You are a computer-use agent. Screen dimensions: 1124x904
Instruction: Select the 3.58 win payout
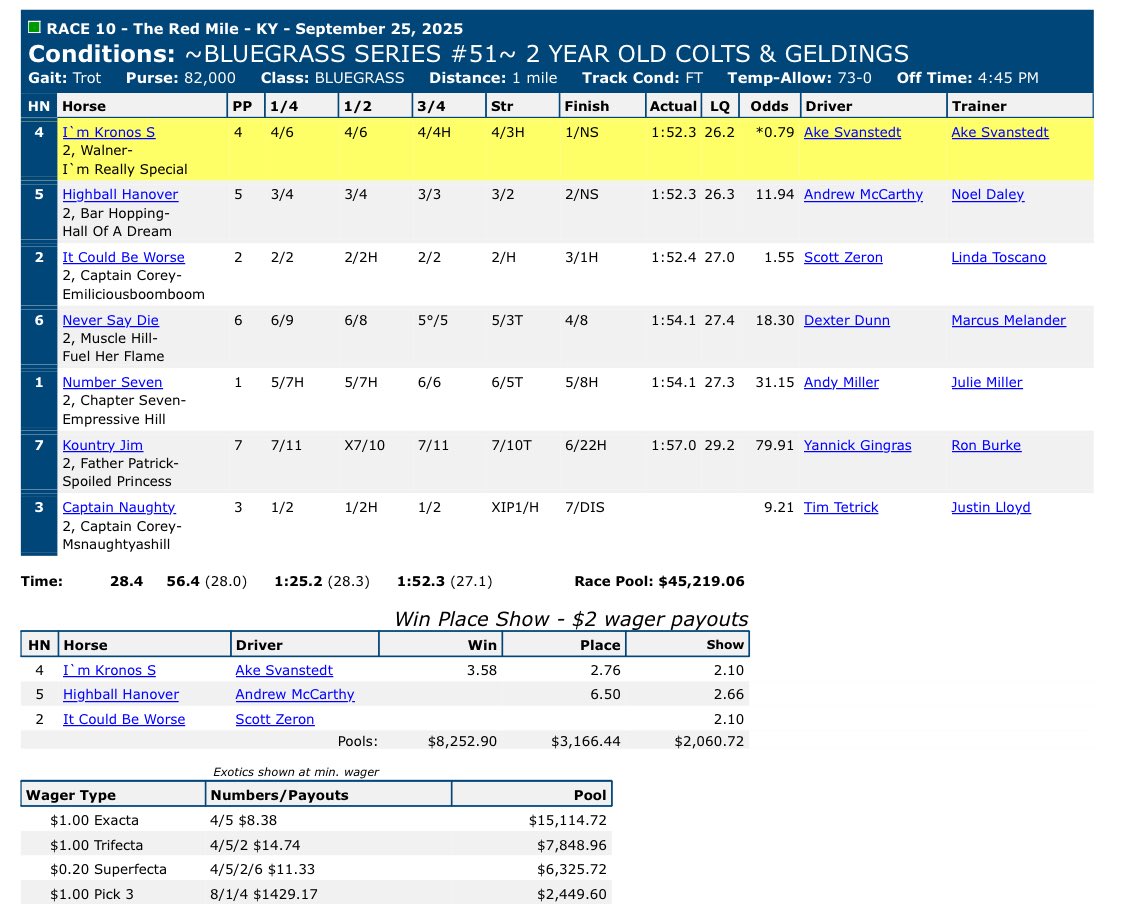[482, 670]
